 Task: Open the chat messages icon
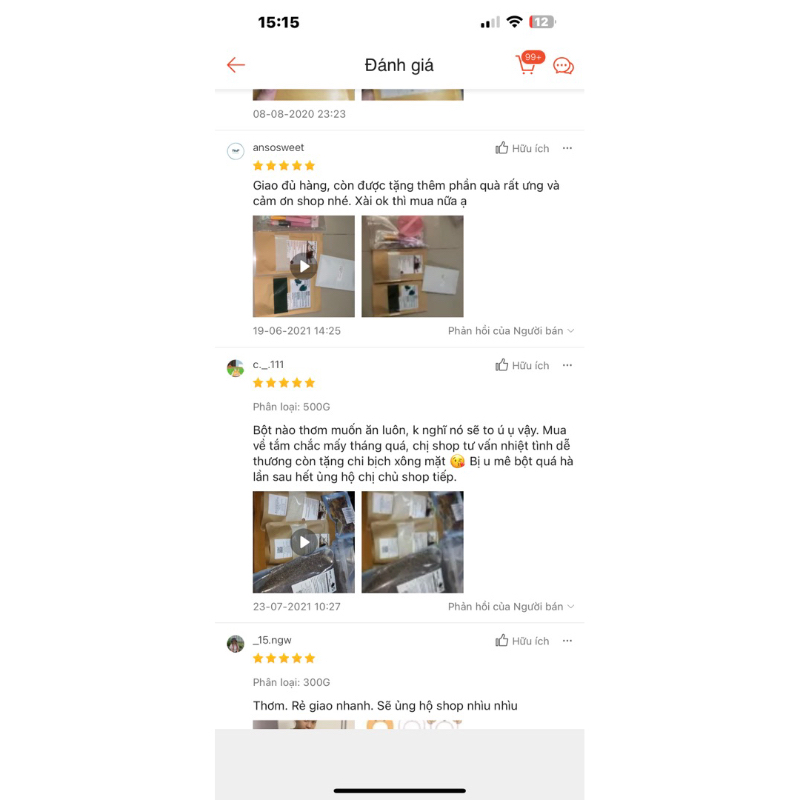tap(563, 66)
